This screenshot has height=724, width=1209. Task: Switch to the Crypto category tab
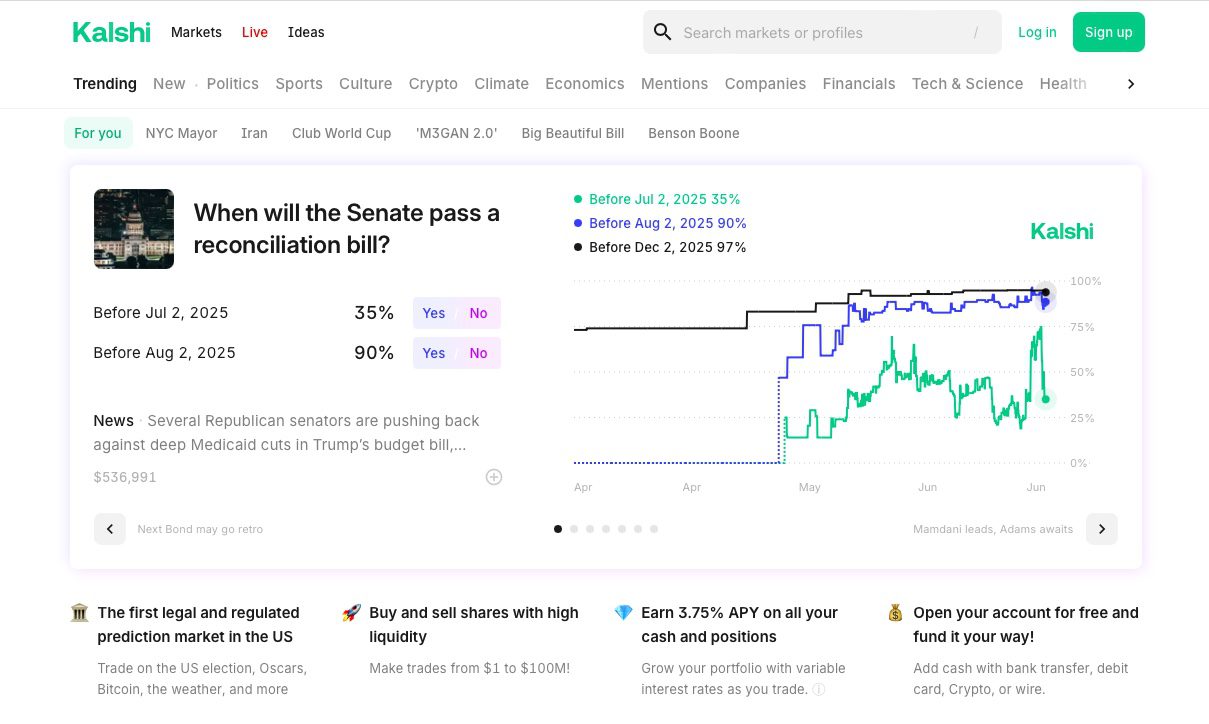(x=433, y=84)
